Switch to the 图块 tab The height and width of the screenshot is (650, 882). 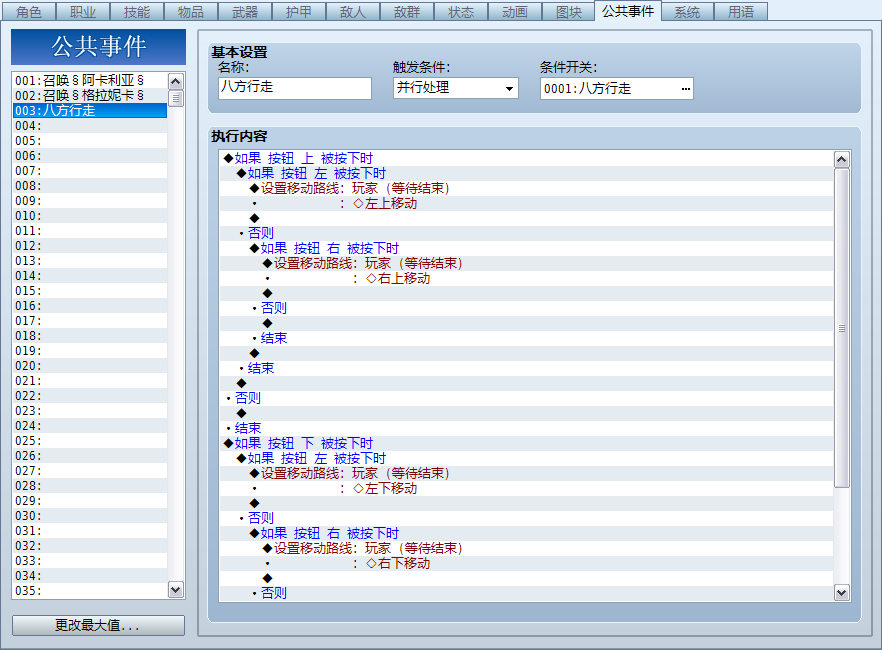pos(569,11)
